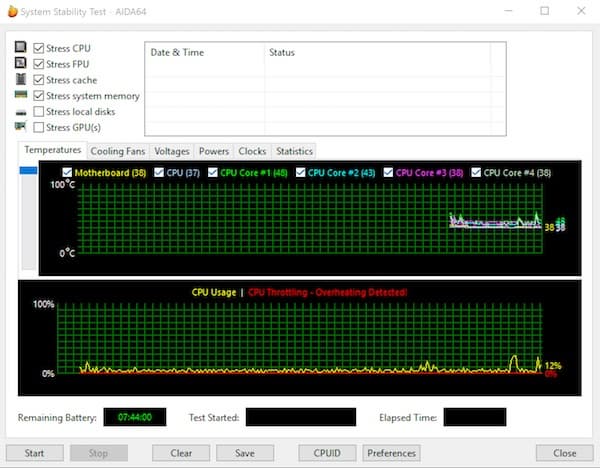Switch to the Temperatures tab
This screenshot has width=600, height=468.
(x=53, y=150)
